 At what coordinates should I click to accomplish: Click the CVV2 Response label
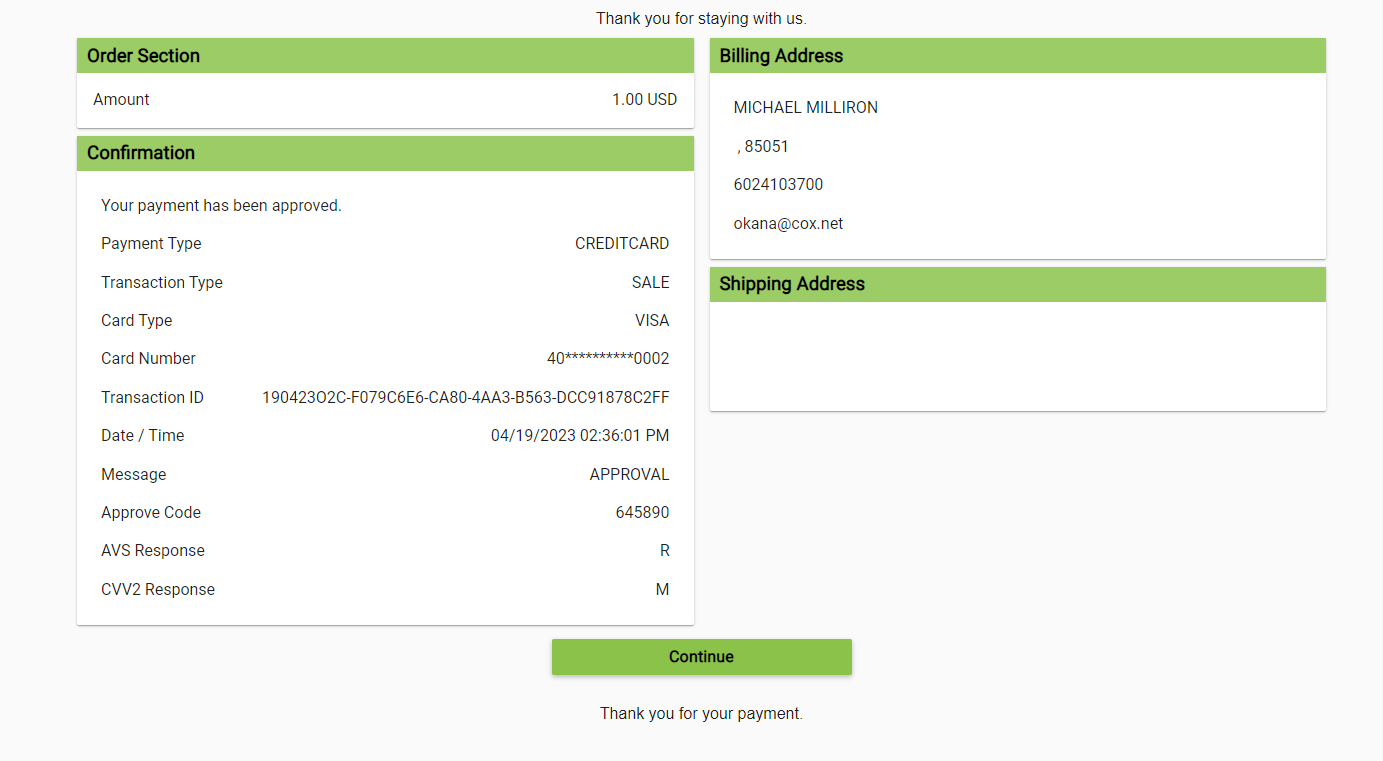click(158, 590)
